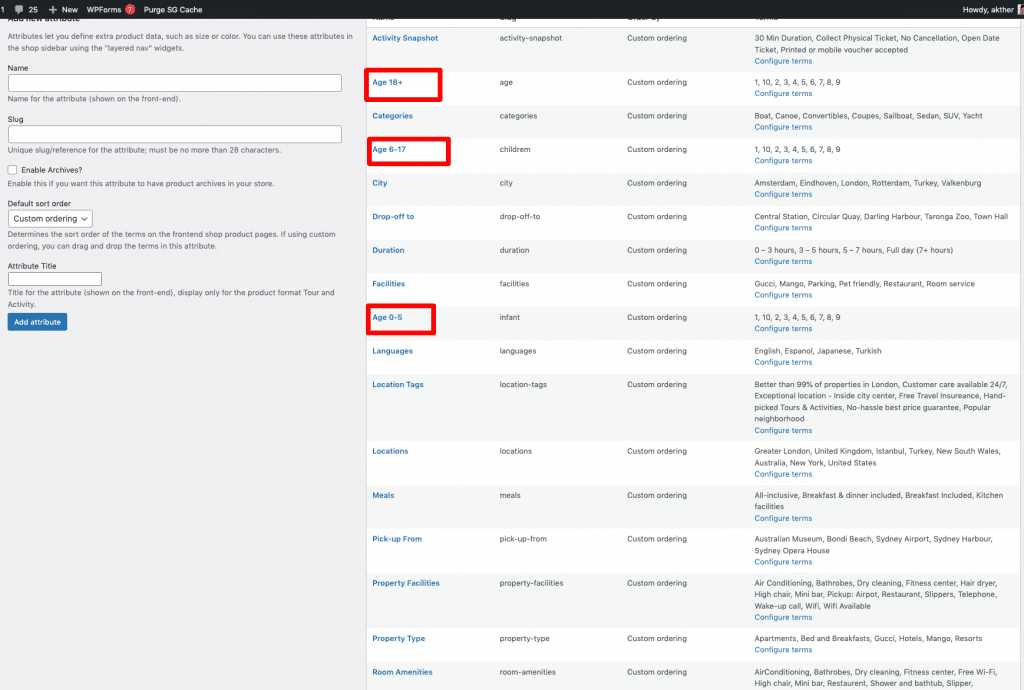Viewport: 1024px width, 690px height.
Task: Configure terms for Meals
Action: click(783, 518)
